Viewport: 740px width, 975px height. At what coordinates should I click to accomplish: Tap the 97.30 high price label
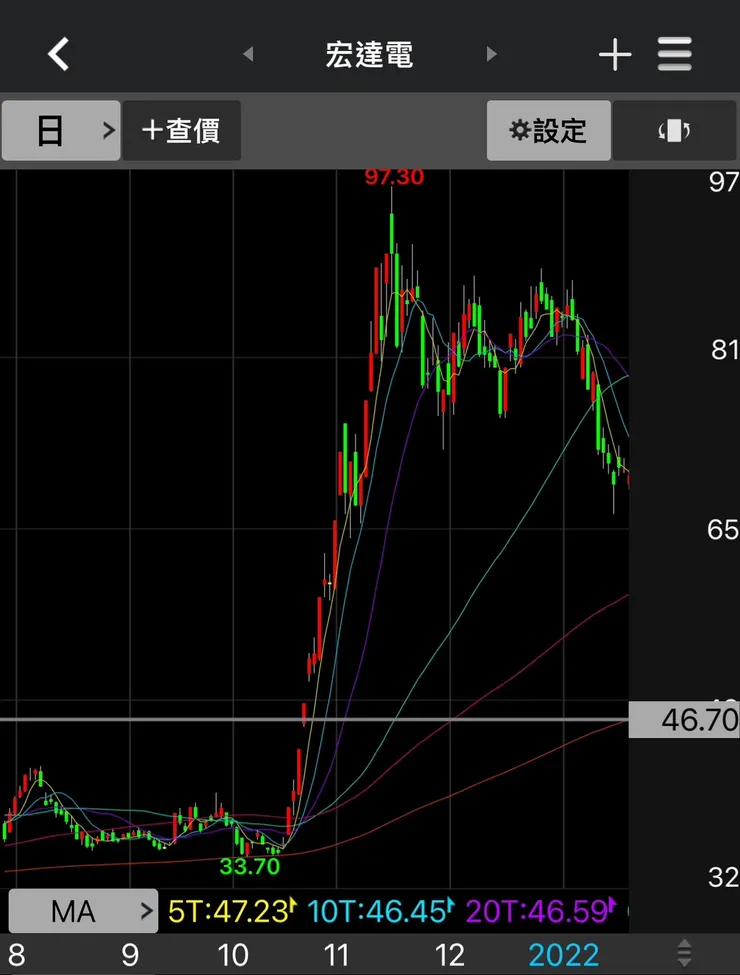(x=394, y=177)
